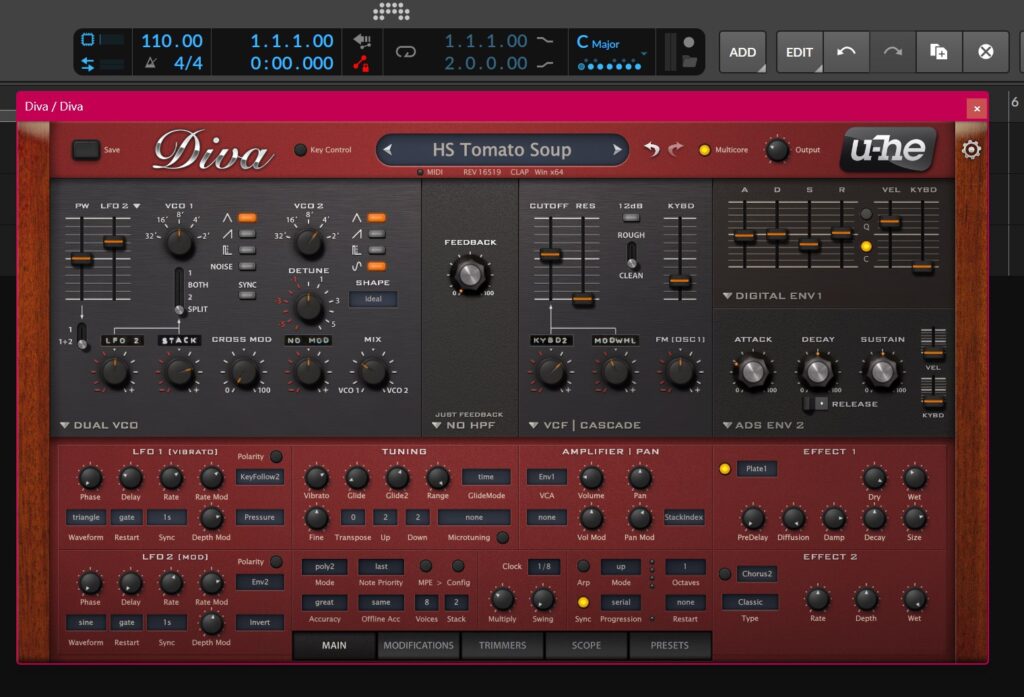
Task: Toggle arpeggiator Sync LED
Action: (x=583, y=602)
